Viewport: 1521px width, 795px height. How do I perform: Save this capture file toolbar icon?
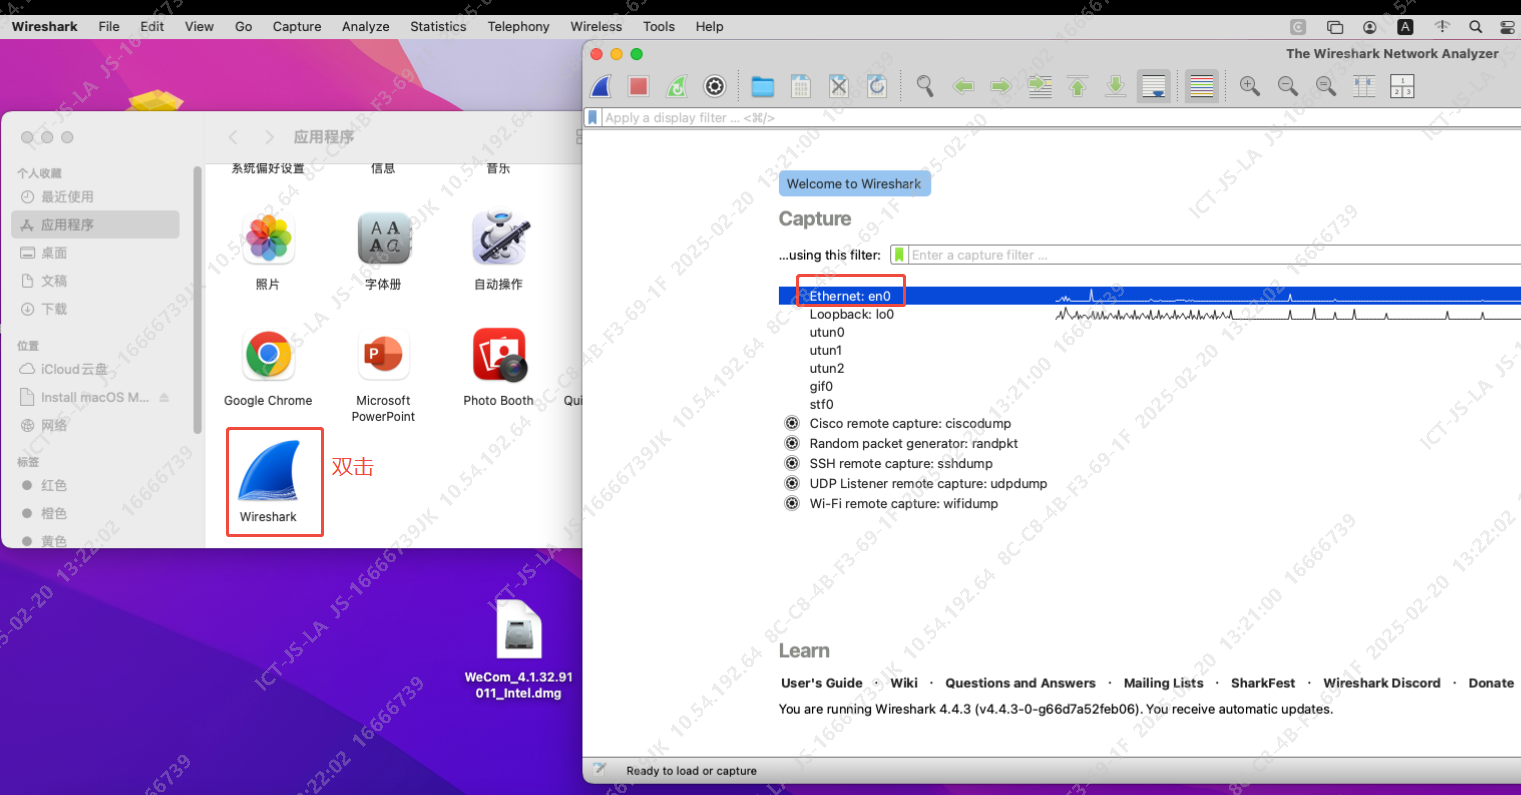point(801,87)
